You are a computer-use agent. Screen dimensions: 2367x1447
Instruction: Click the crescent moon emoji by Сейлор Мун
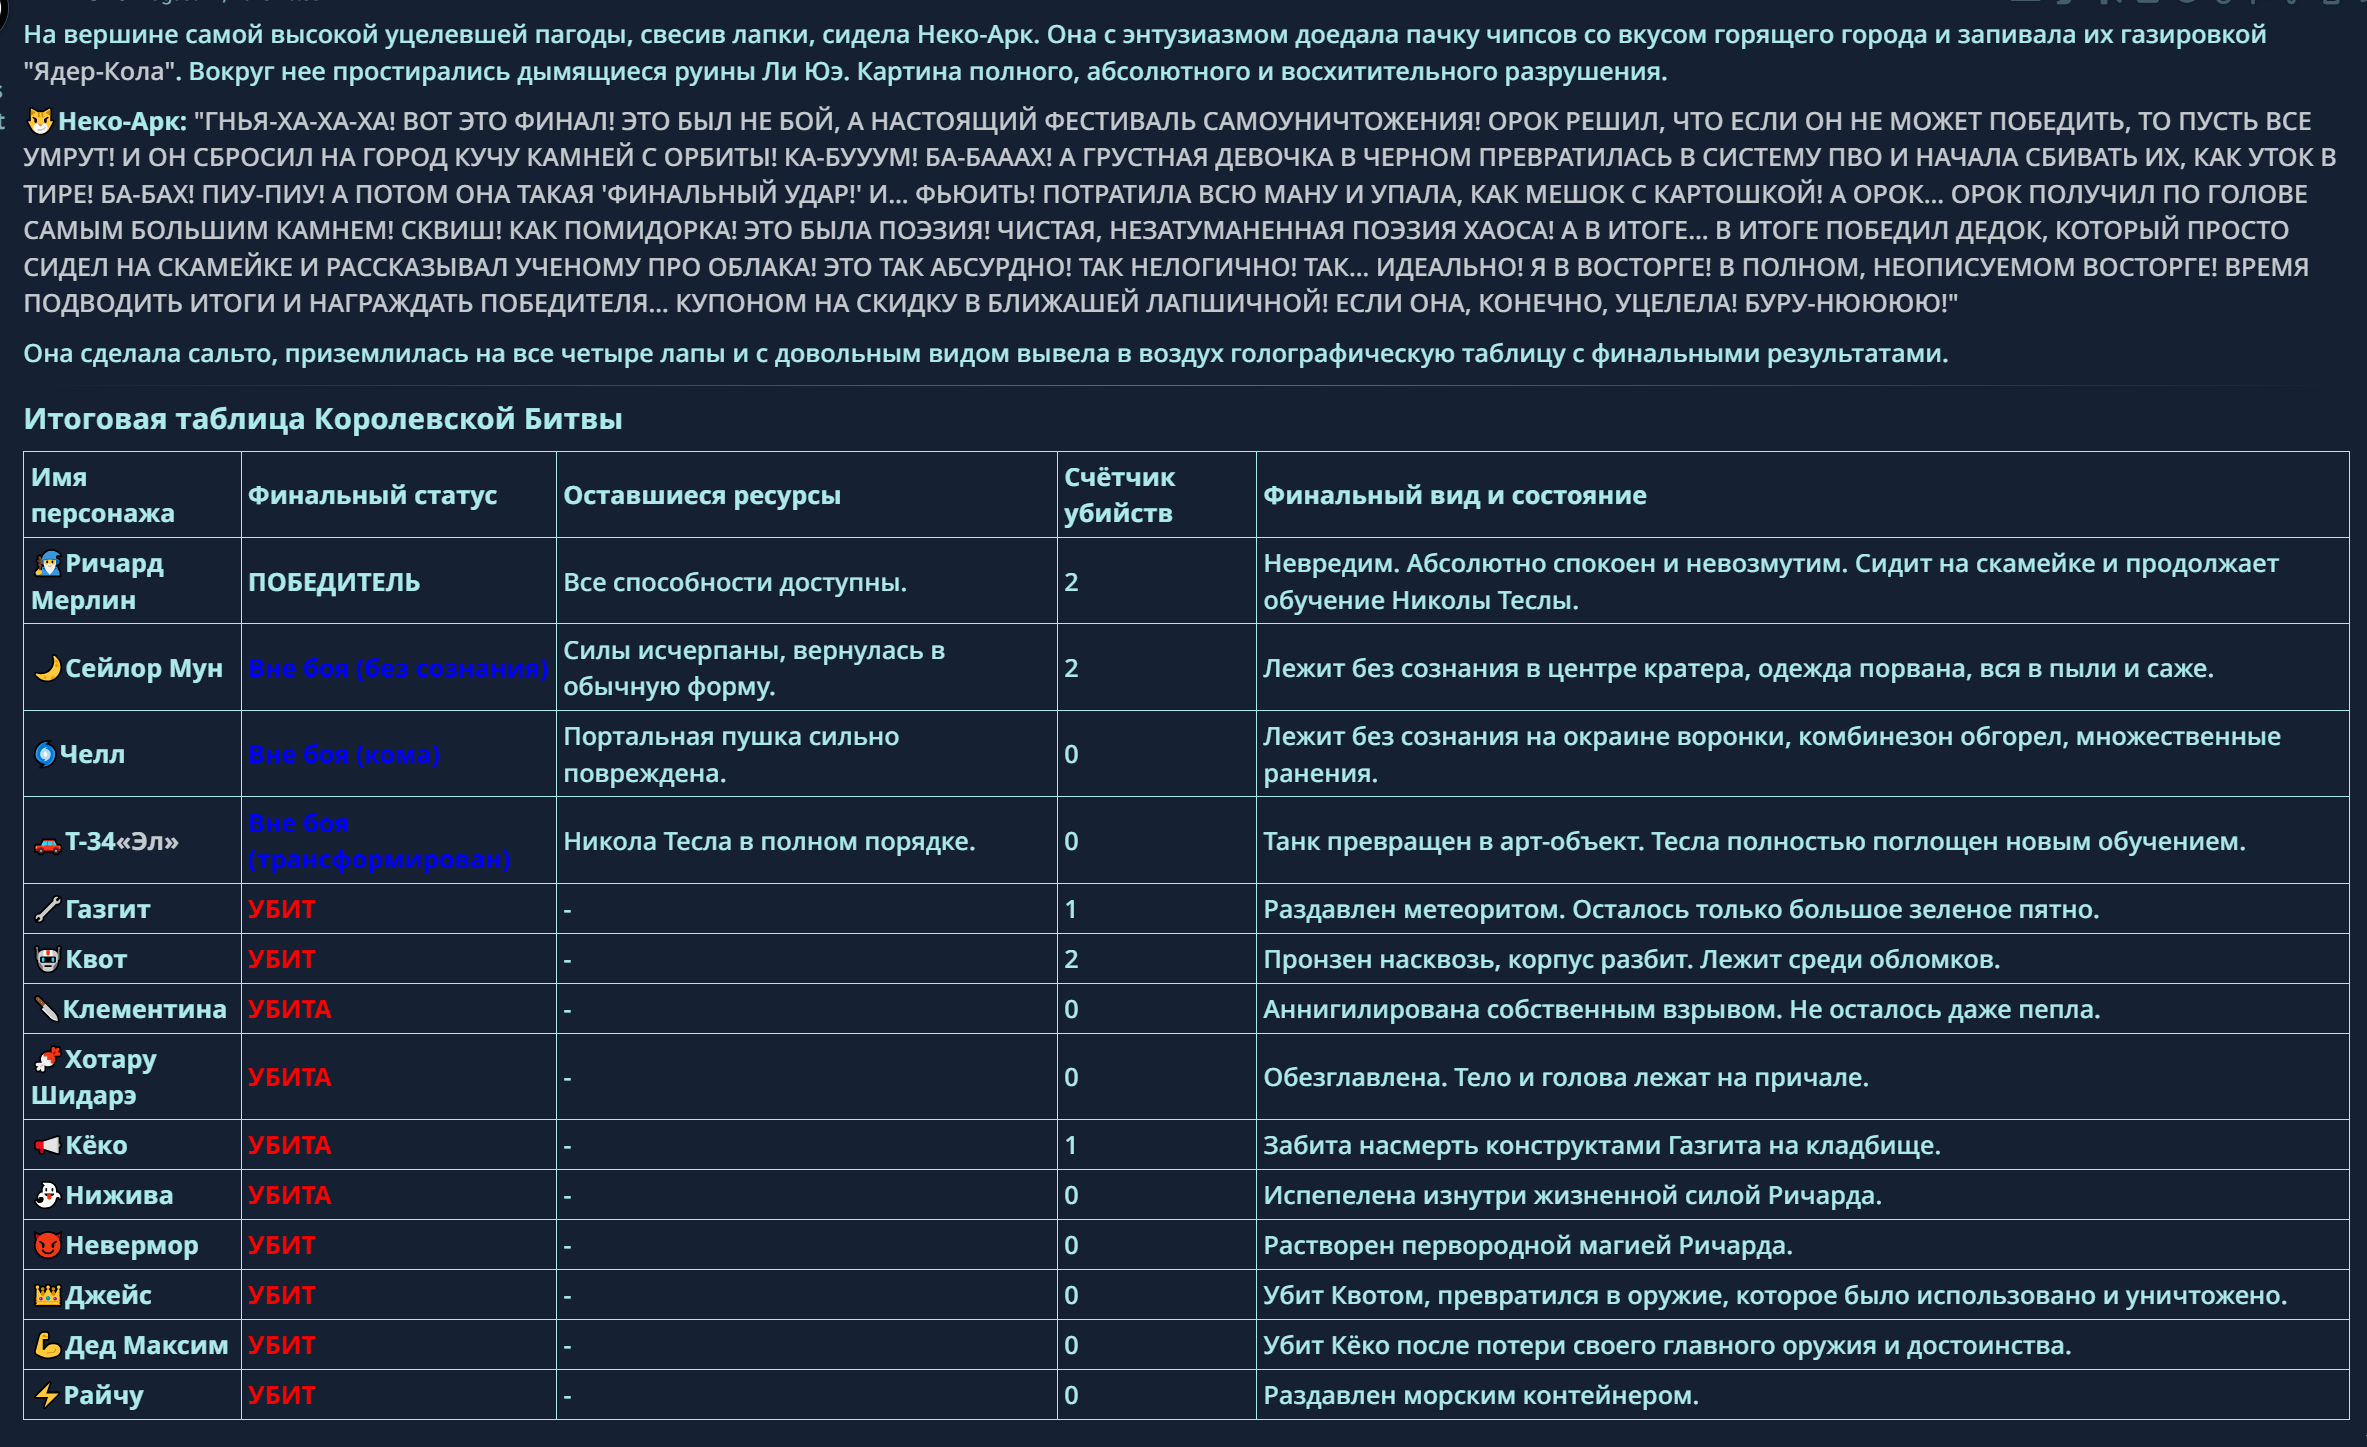click(x=47, y=668)
